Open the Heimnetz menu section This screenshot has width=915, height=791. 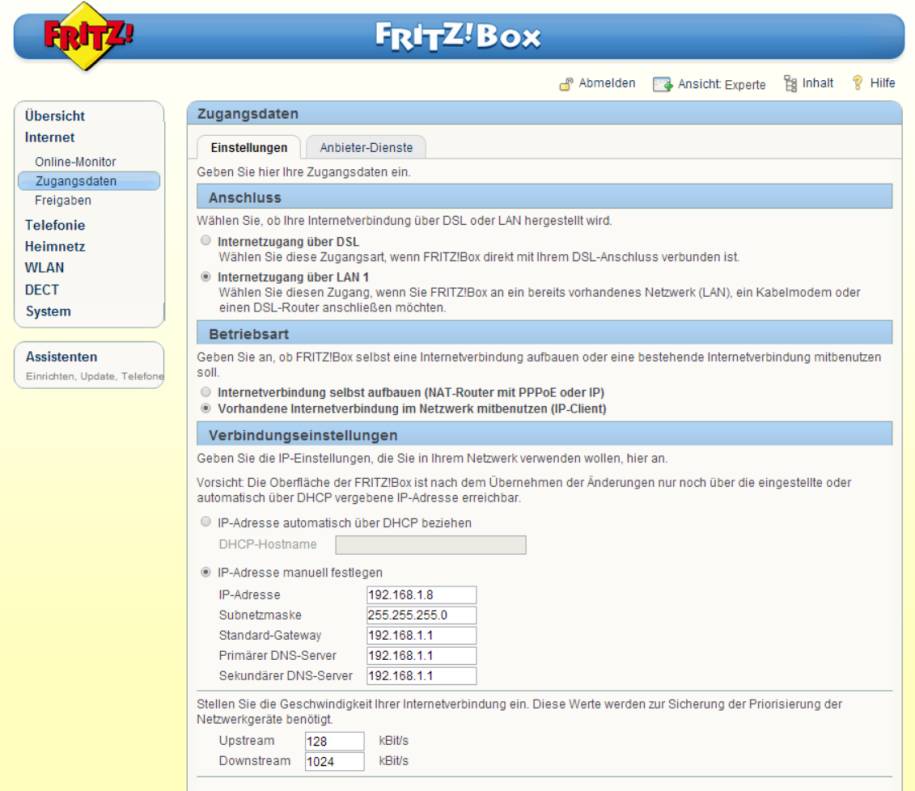[55, 247]
